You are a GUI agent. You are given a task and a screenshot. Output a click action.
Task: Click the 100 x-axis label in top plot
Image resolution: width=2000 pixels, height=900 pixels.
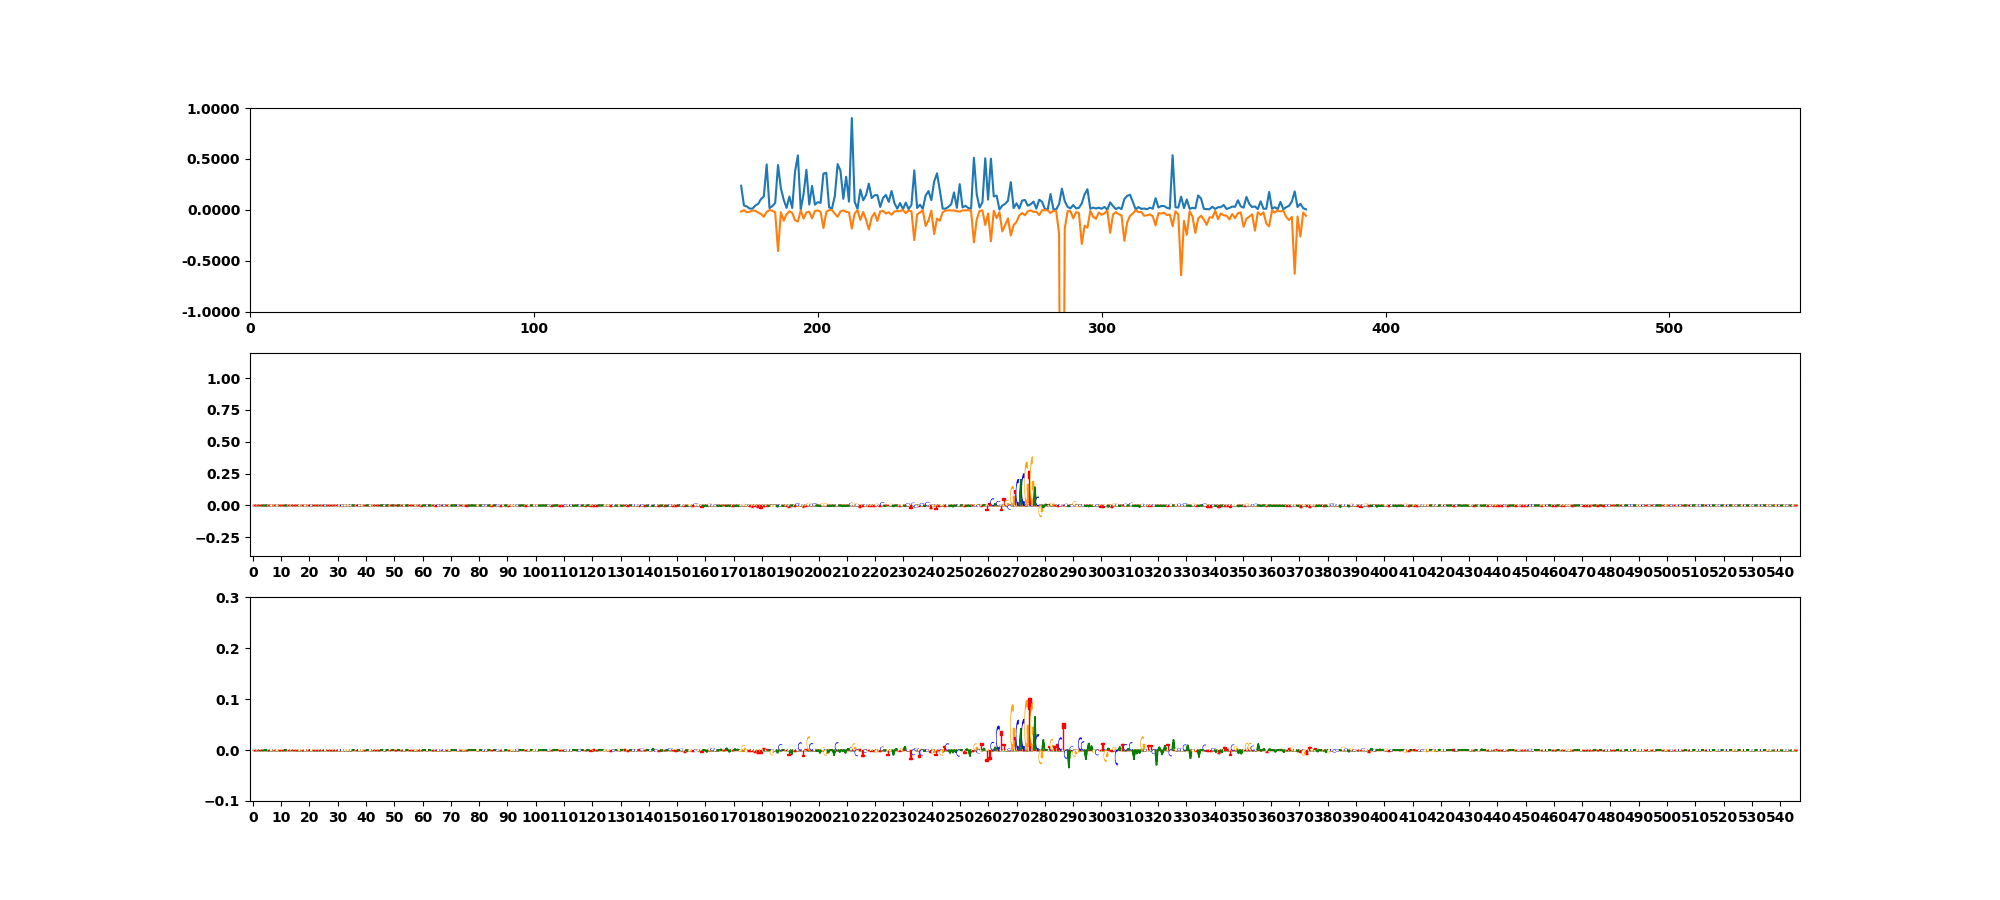pos(534,328)
